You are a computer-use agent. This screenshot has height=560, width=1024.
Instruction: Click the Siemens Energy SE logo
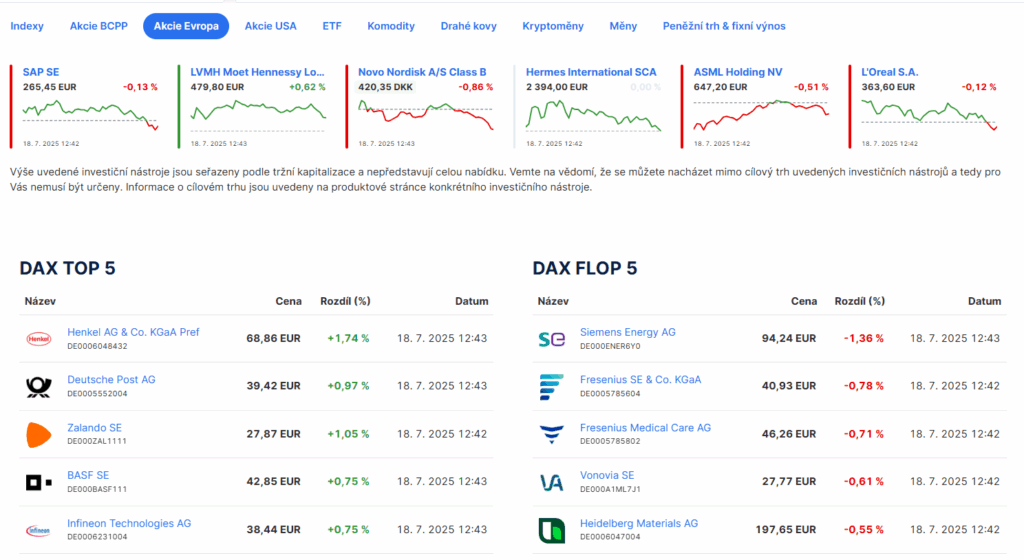552,339
